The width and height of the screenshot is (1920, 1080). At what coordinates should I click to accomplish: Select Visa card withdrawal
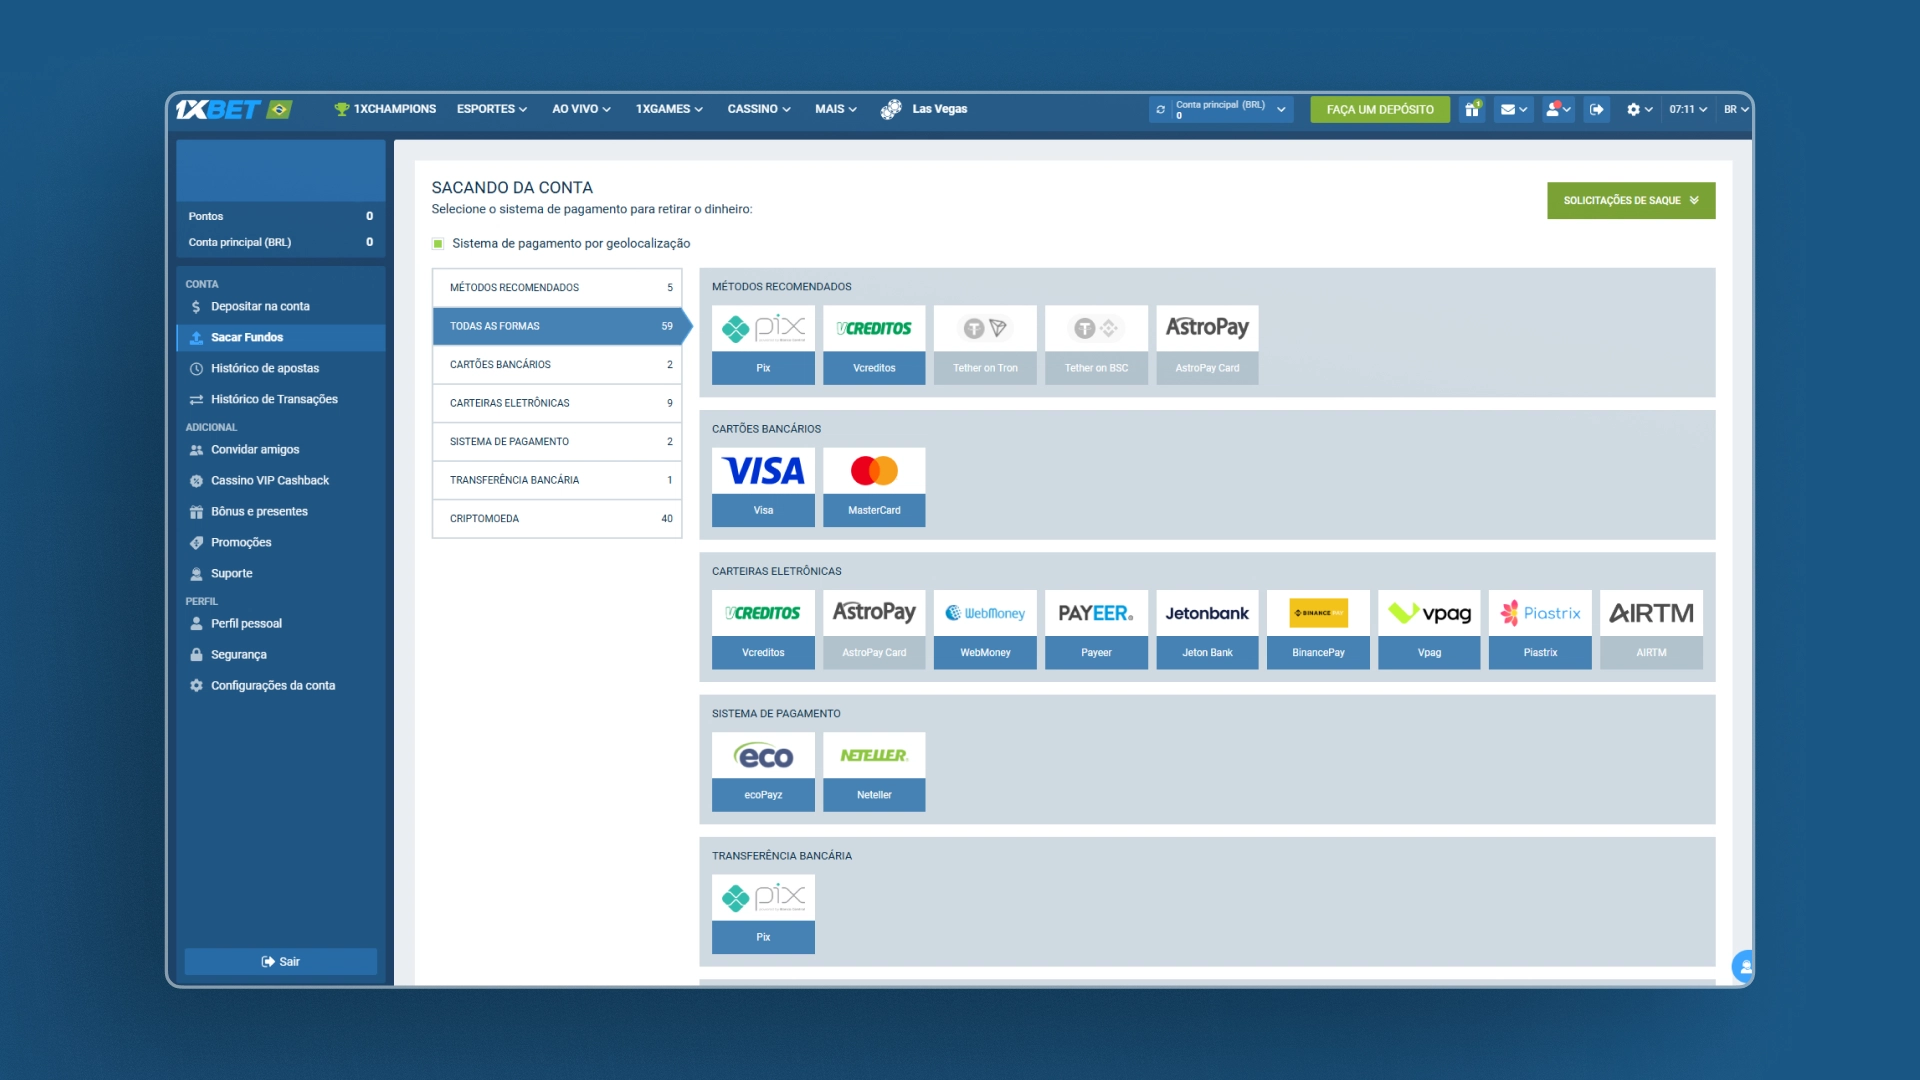click(763, 487)
